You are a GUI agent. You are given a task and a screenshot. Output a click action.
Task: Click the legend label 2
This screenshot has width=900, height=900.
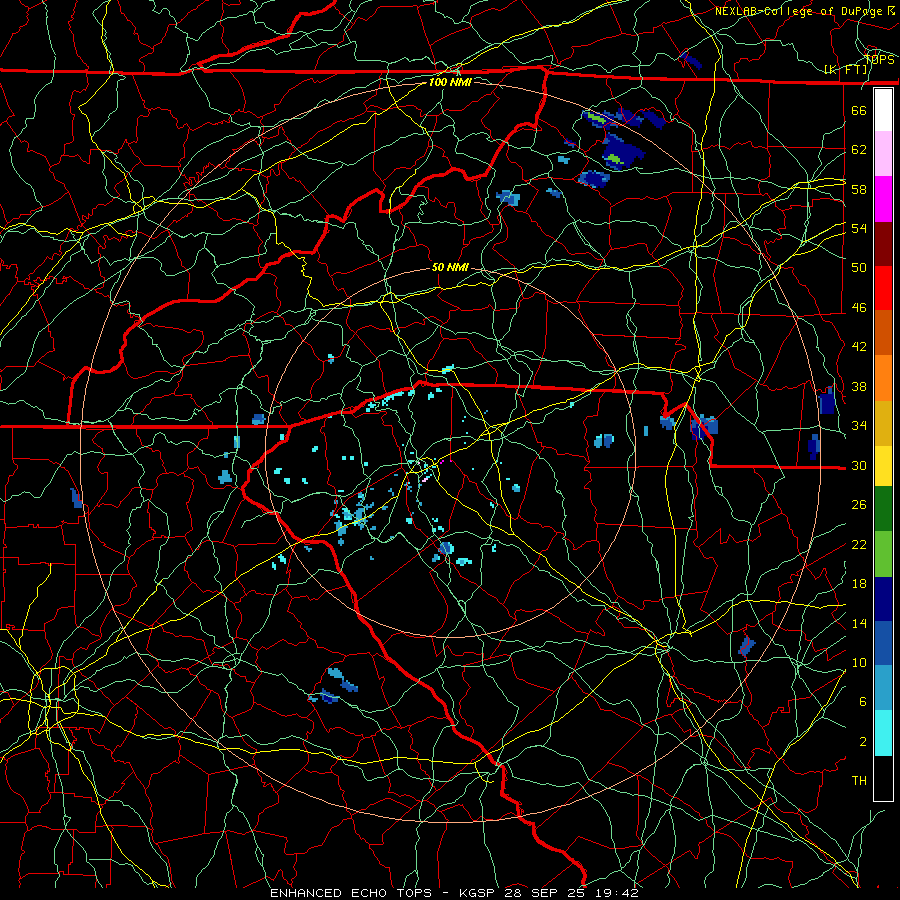pos(863,742)
